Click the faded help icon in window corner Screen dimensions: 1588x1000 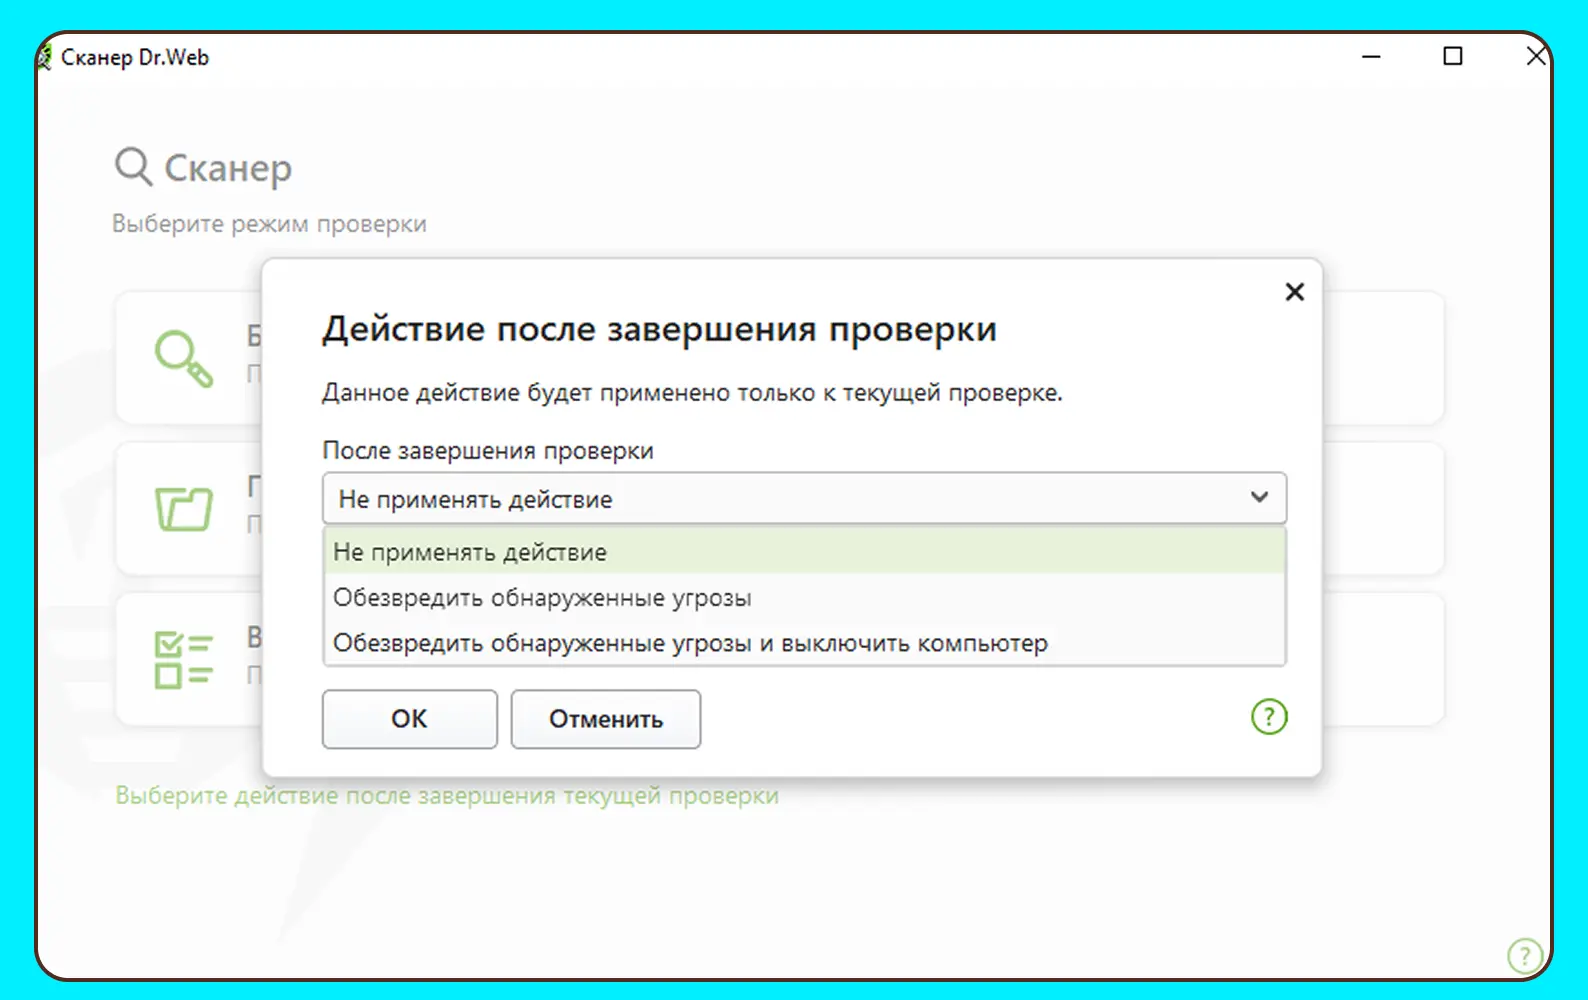tap(1524, 955)
